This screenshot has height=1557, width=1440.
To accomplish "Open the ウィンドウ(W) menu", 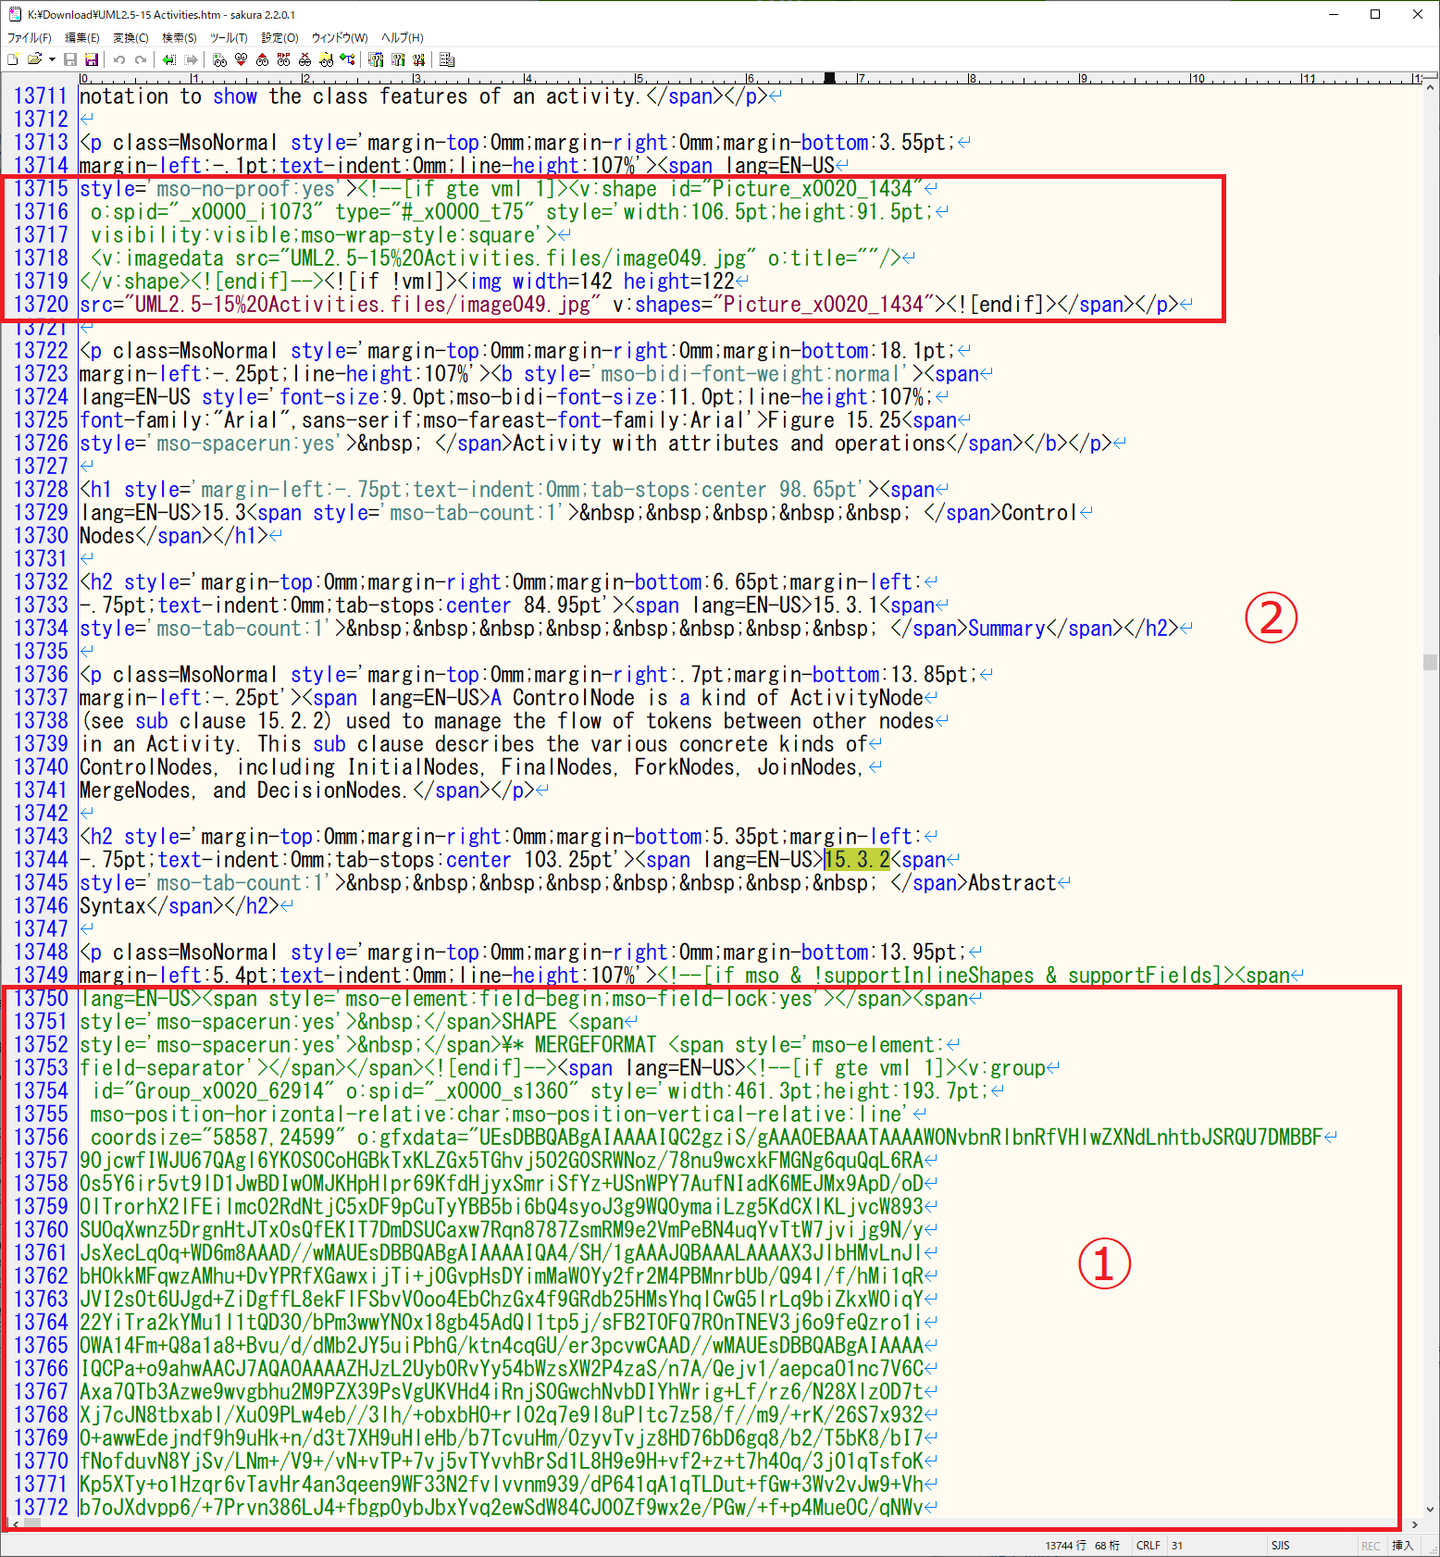I will click(340, 38).
